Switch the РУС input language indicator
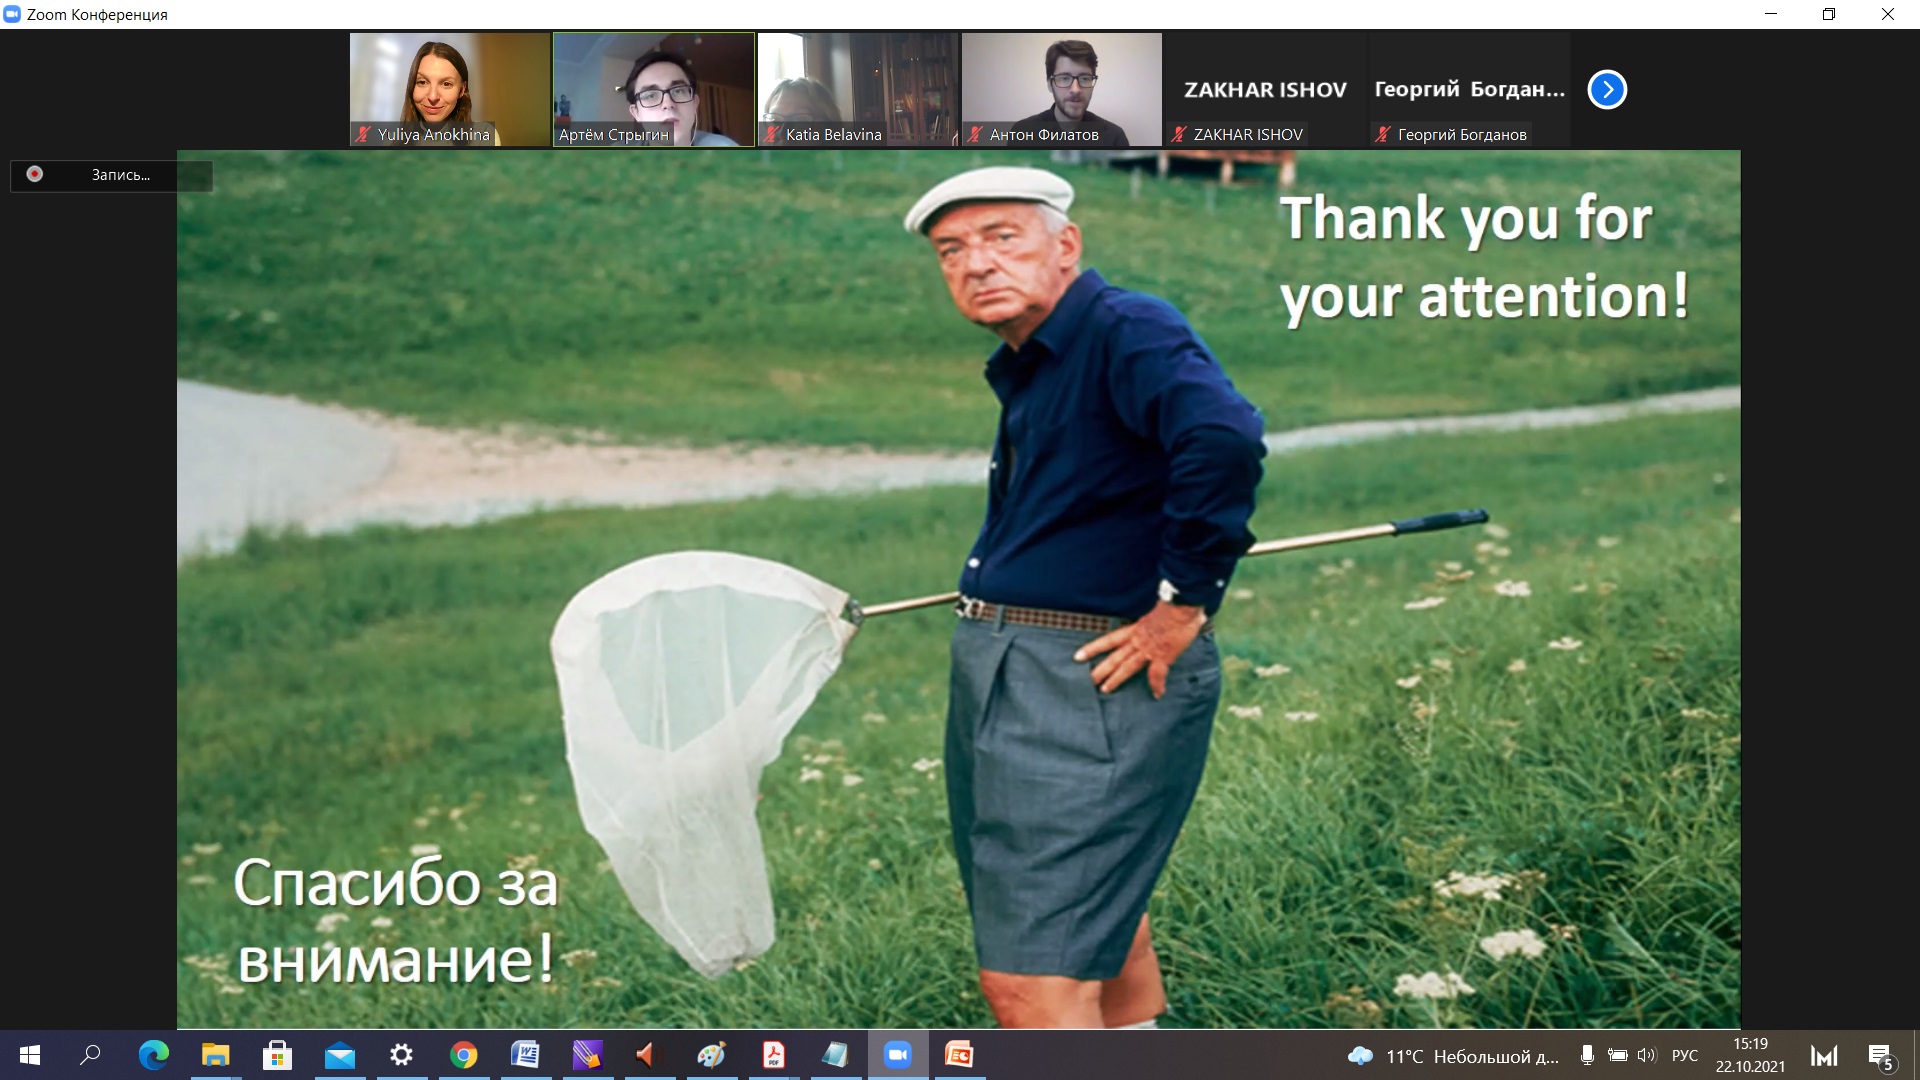Screen dimensions: 1920x1080 click(x=1685, y=1055)
